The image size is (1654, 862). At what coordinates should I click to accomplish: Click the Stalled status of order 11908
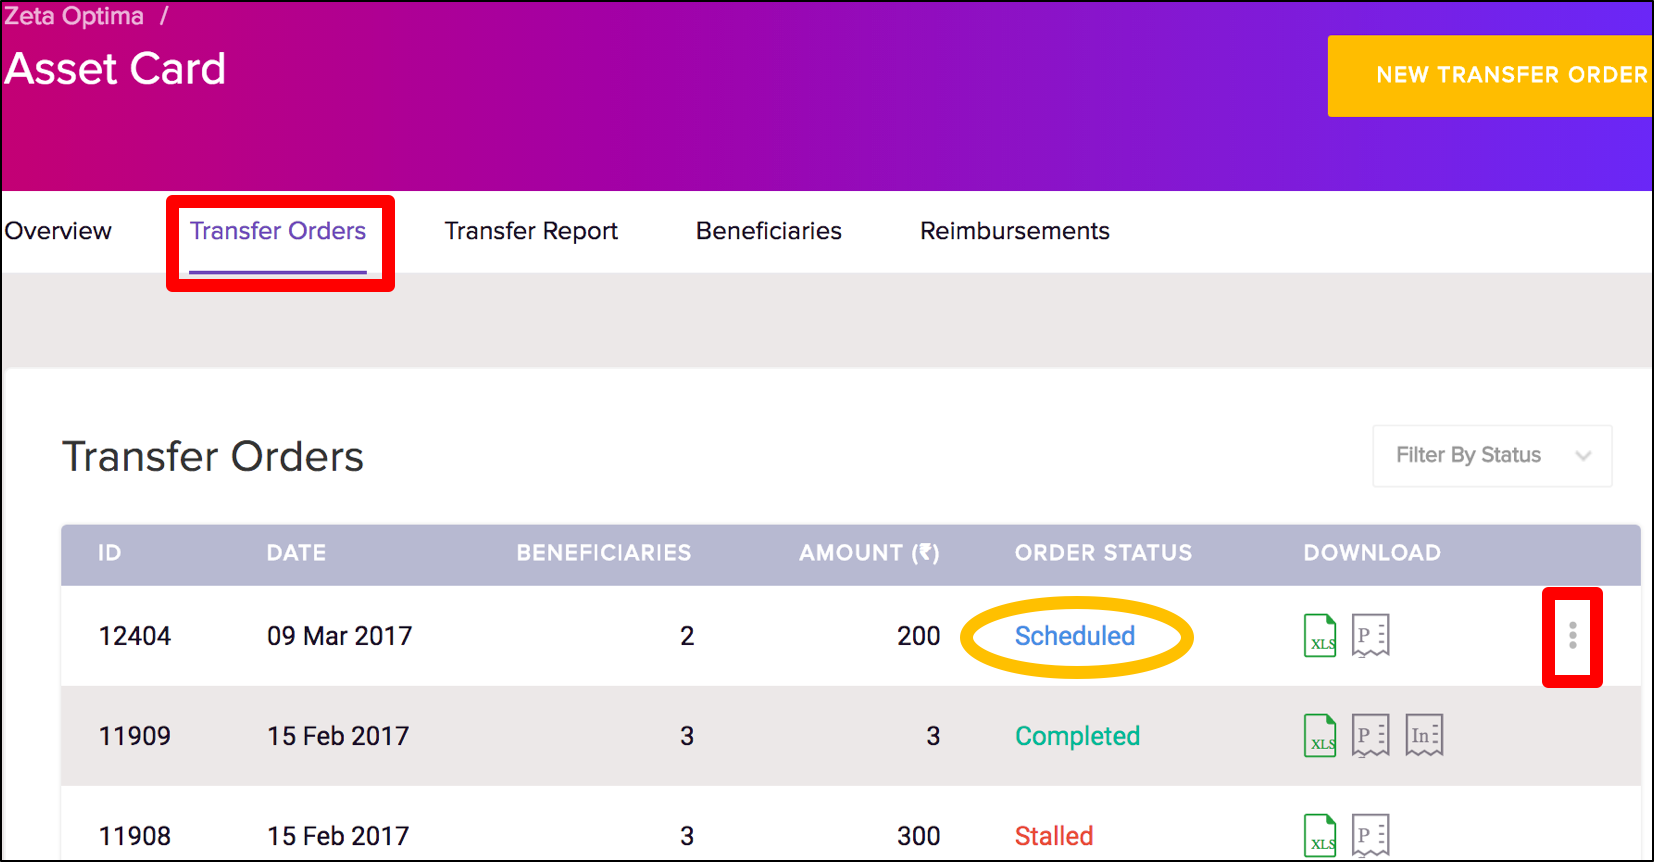point(1054,836)
